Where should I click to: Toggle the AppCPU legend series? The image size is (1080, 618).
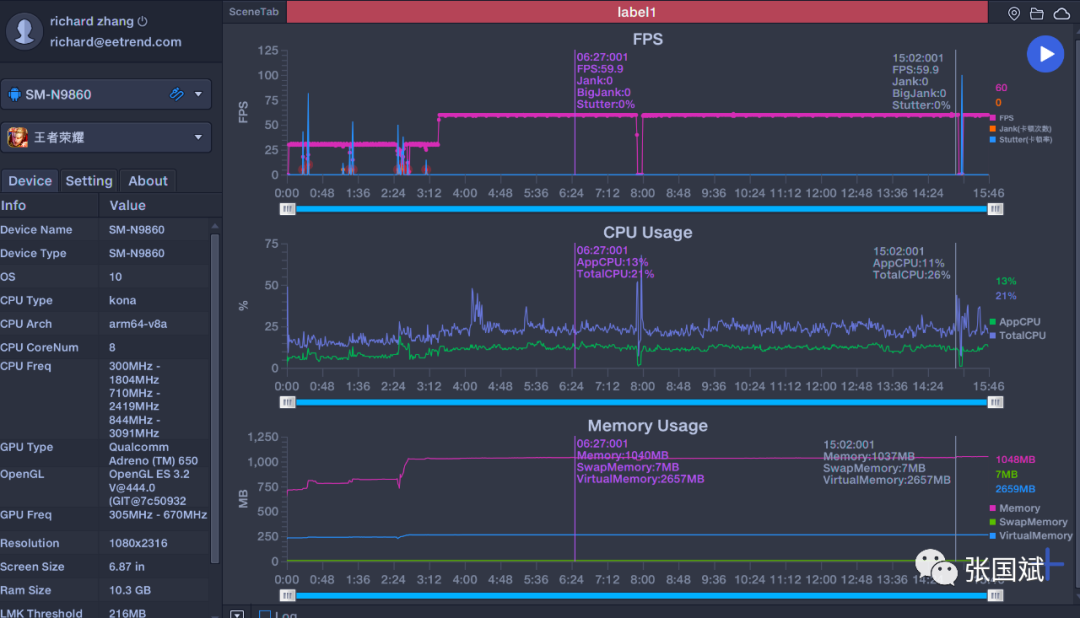(x=1013, y=322)
